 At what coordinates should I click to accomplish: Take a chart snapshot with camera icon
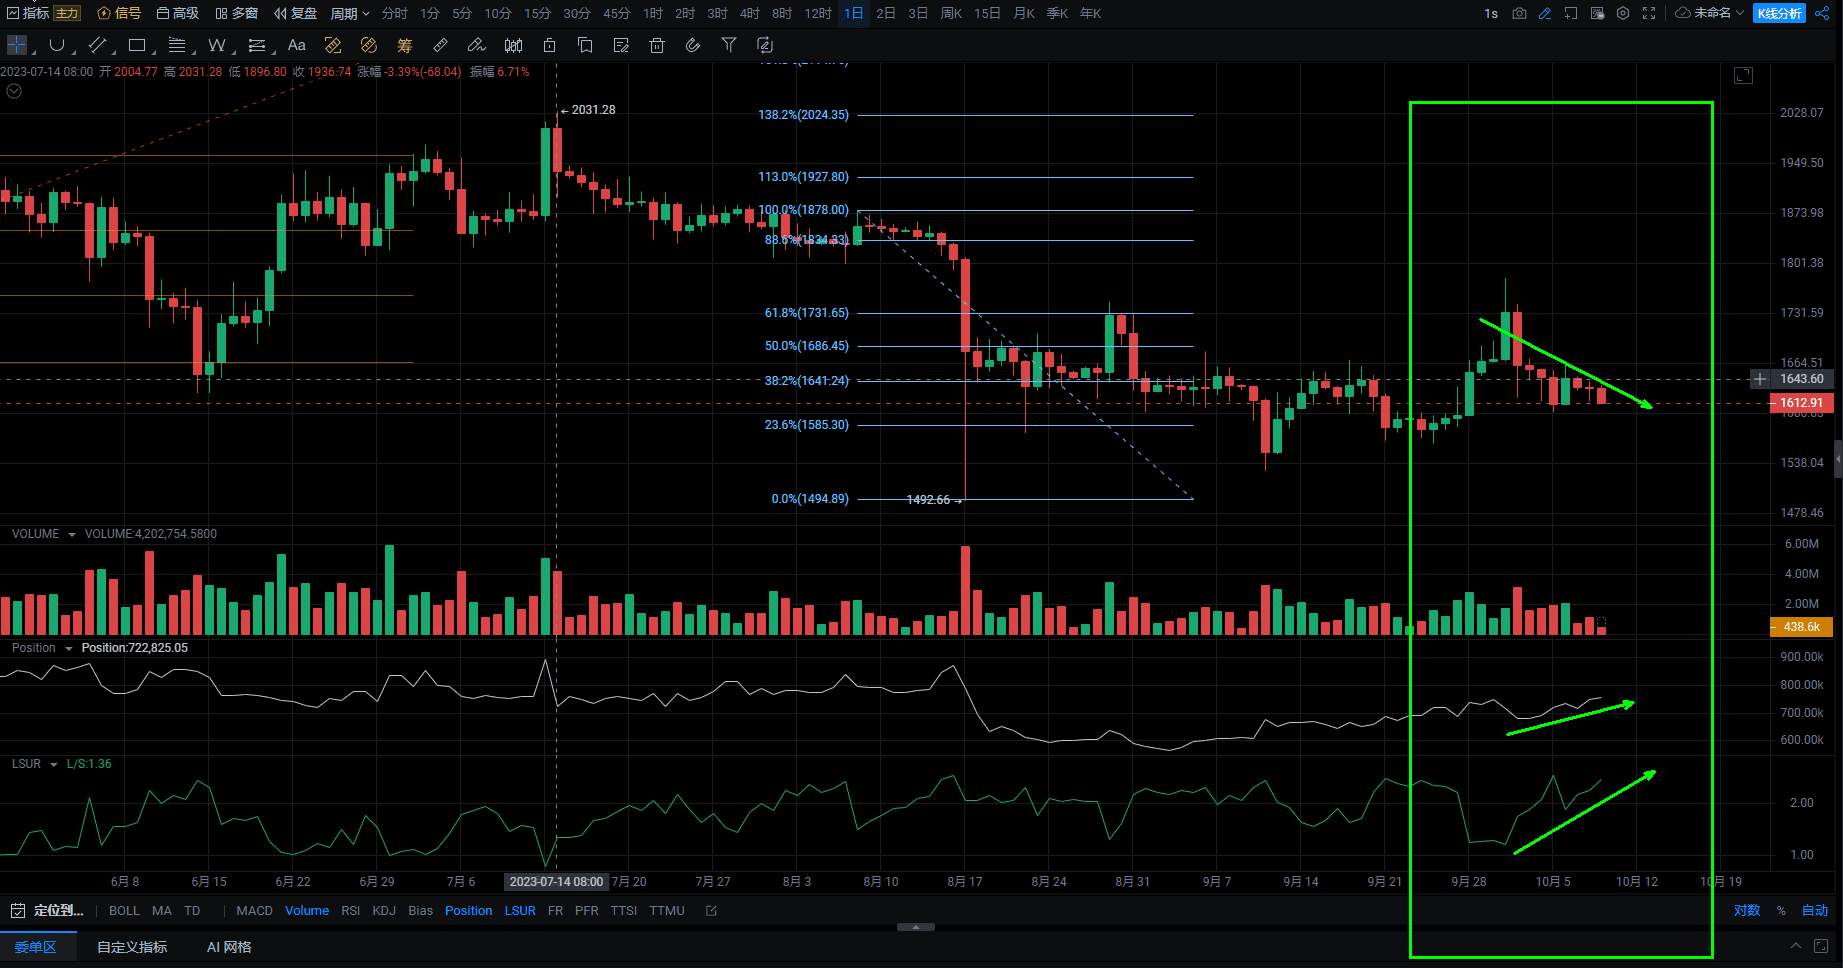[x=1519, y=13]
